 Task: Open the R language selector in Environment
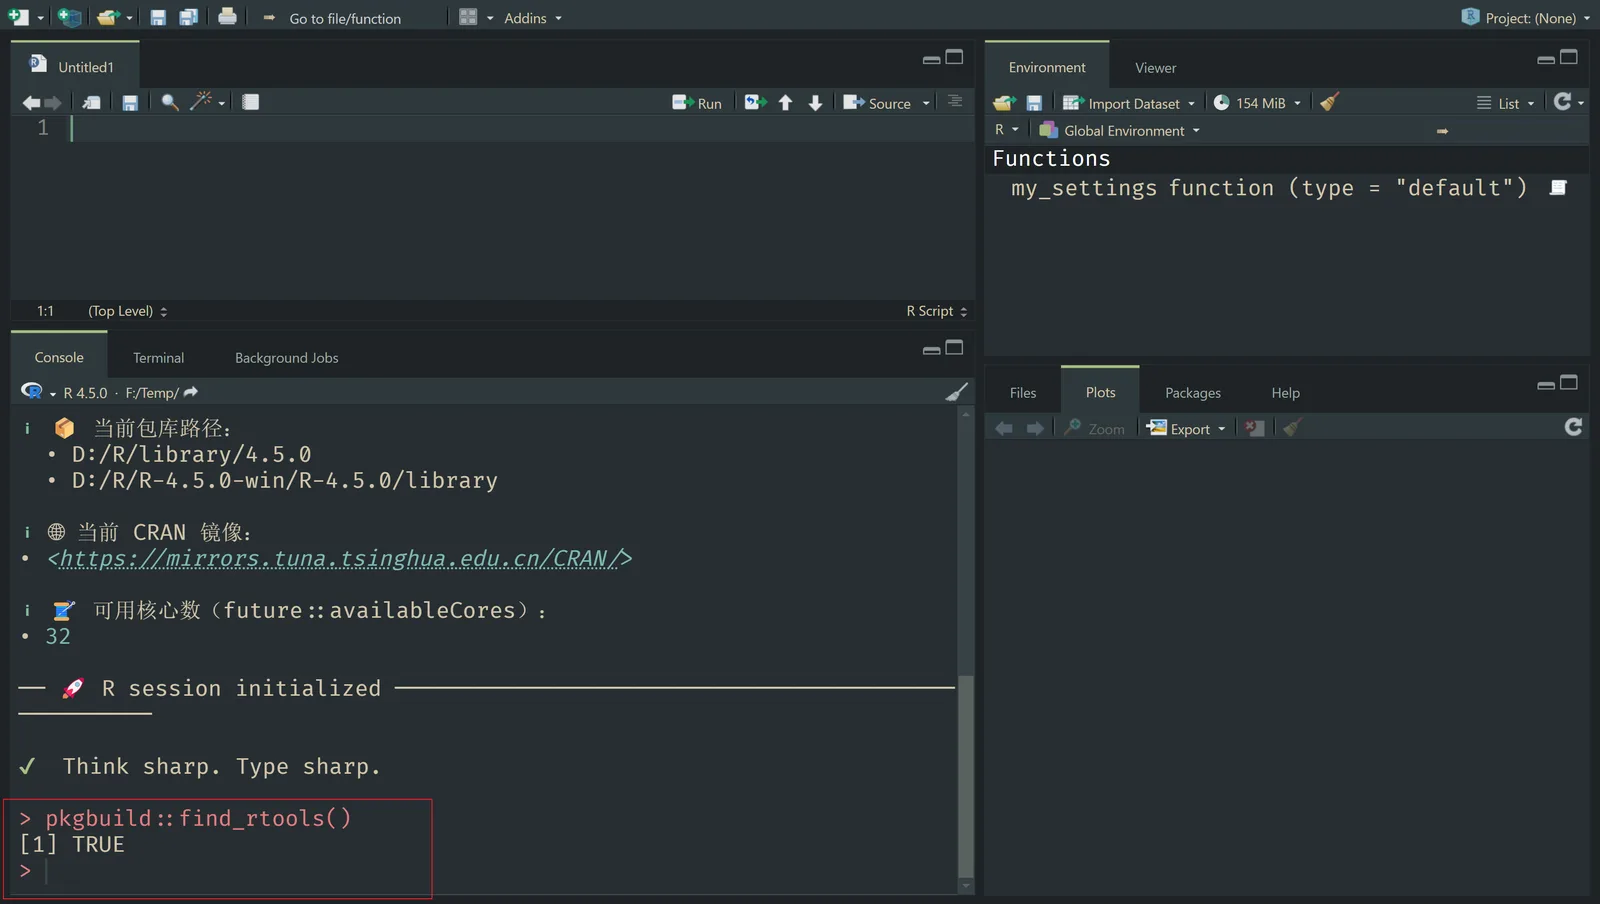(x=1006, y=130)
